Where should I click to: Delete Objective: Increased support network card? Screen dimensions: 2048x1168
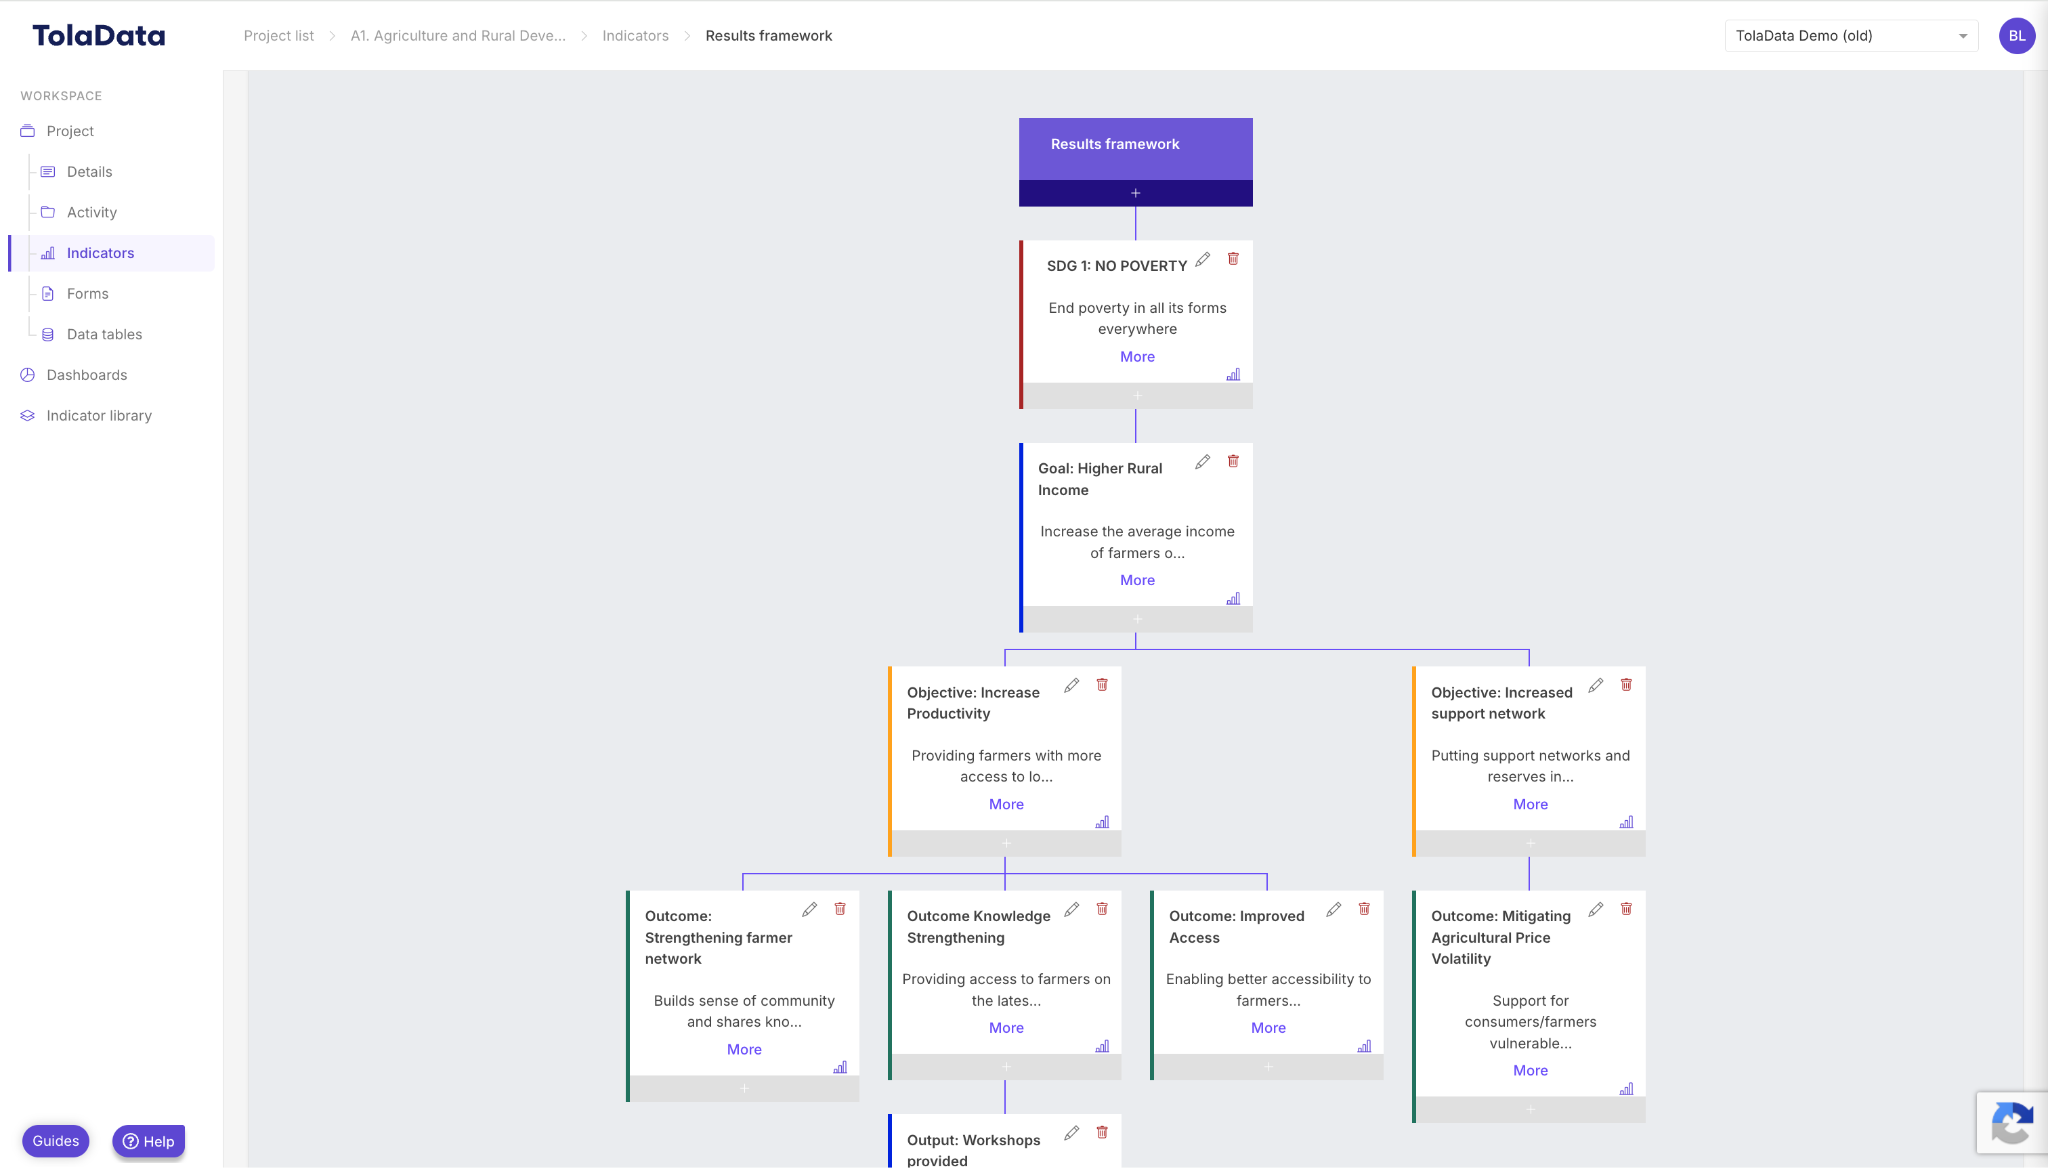click(1626, 685)
